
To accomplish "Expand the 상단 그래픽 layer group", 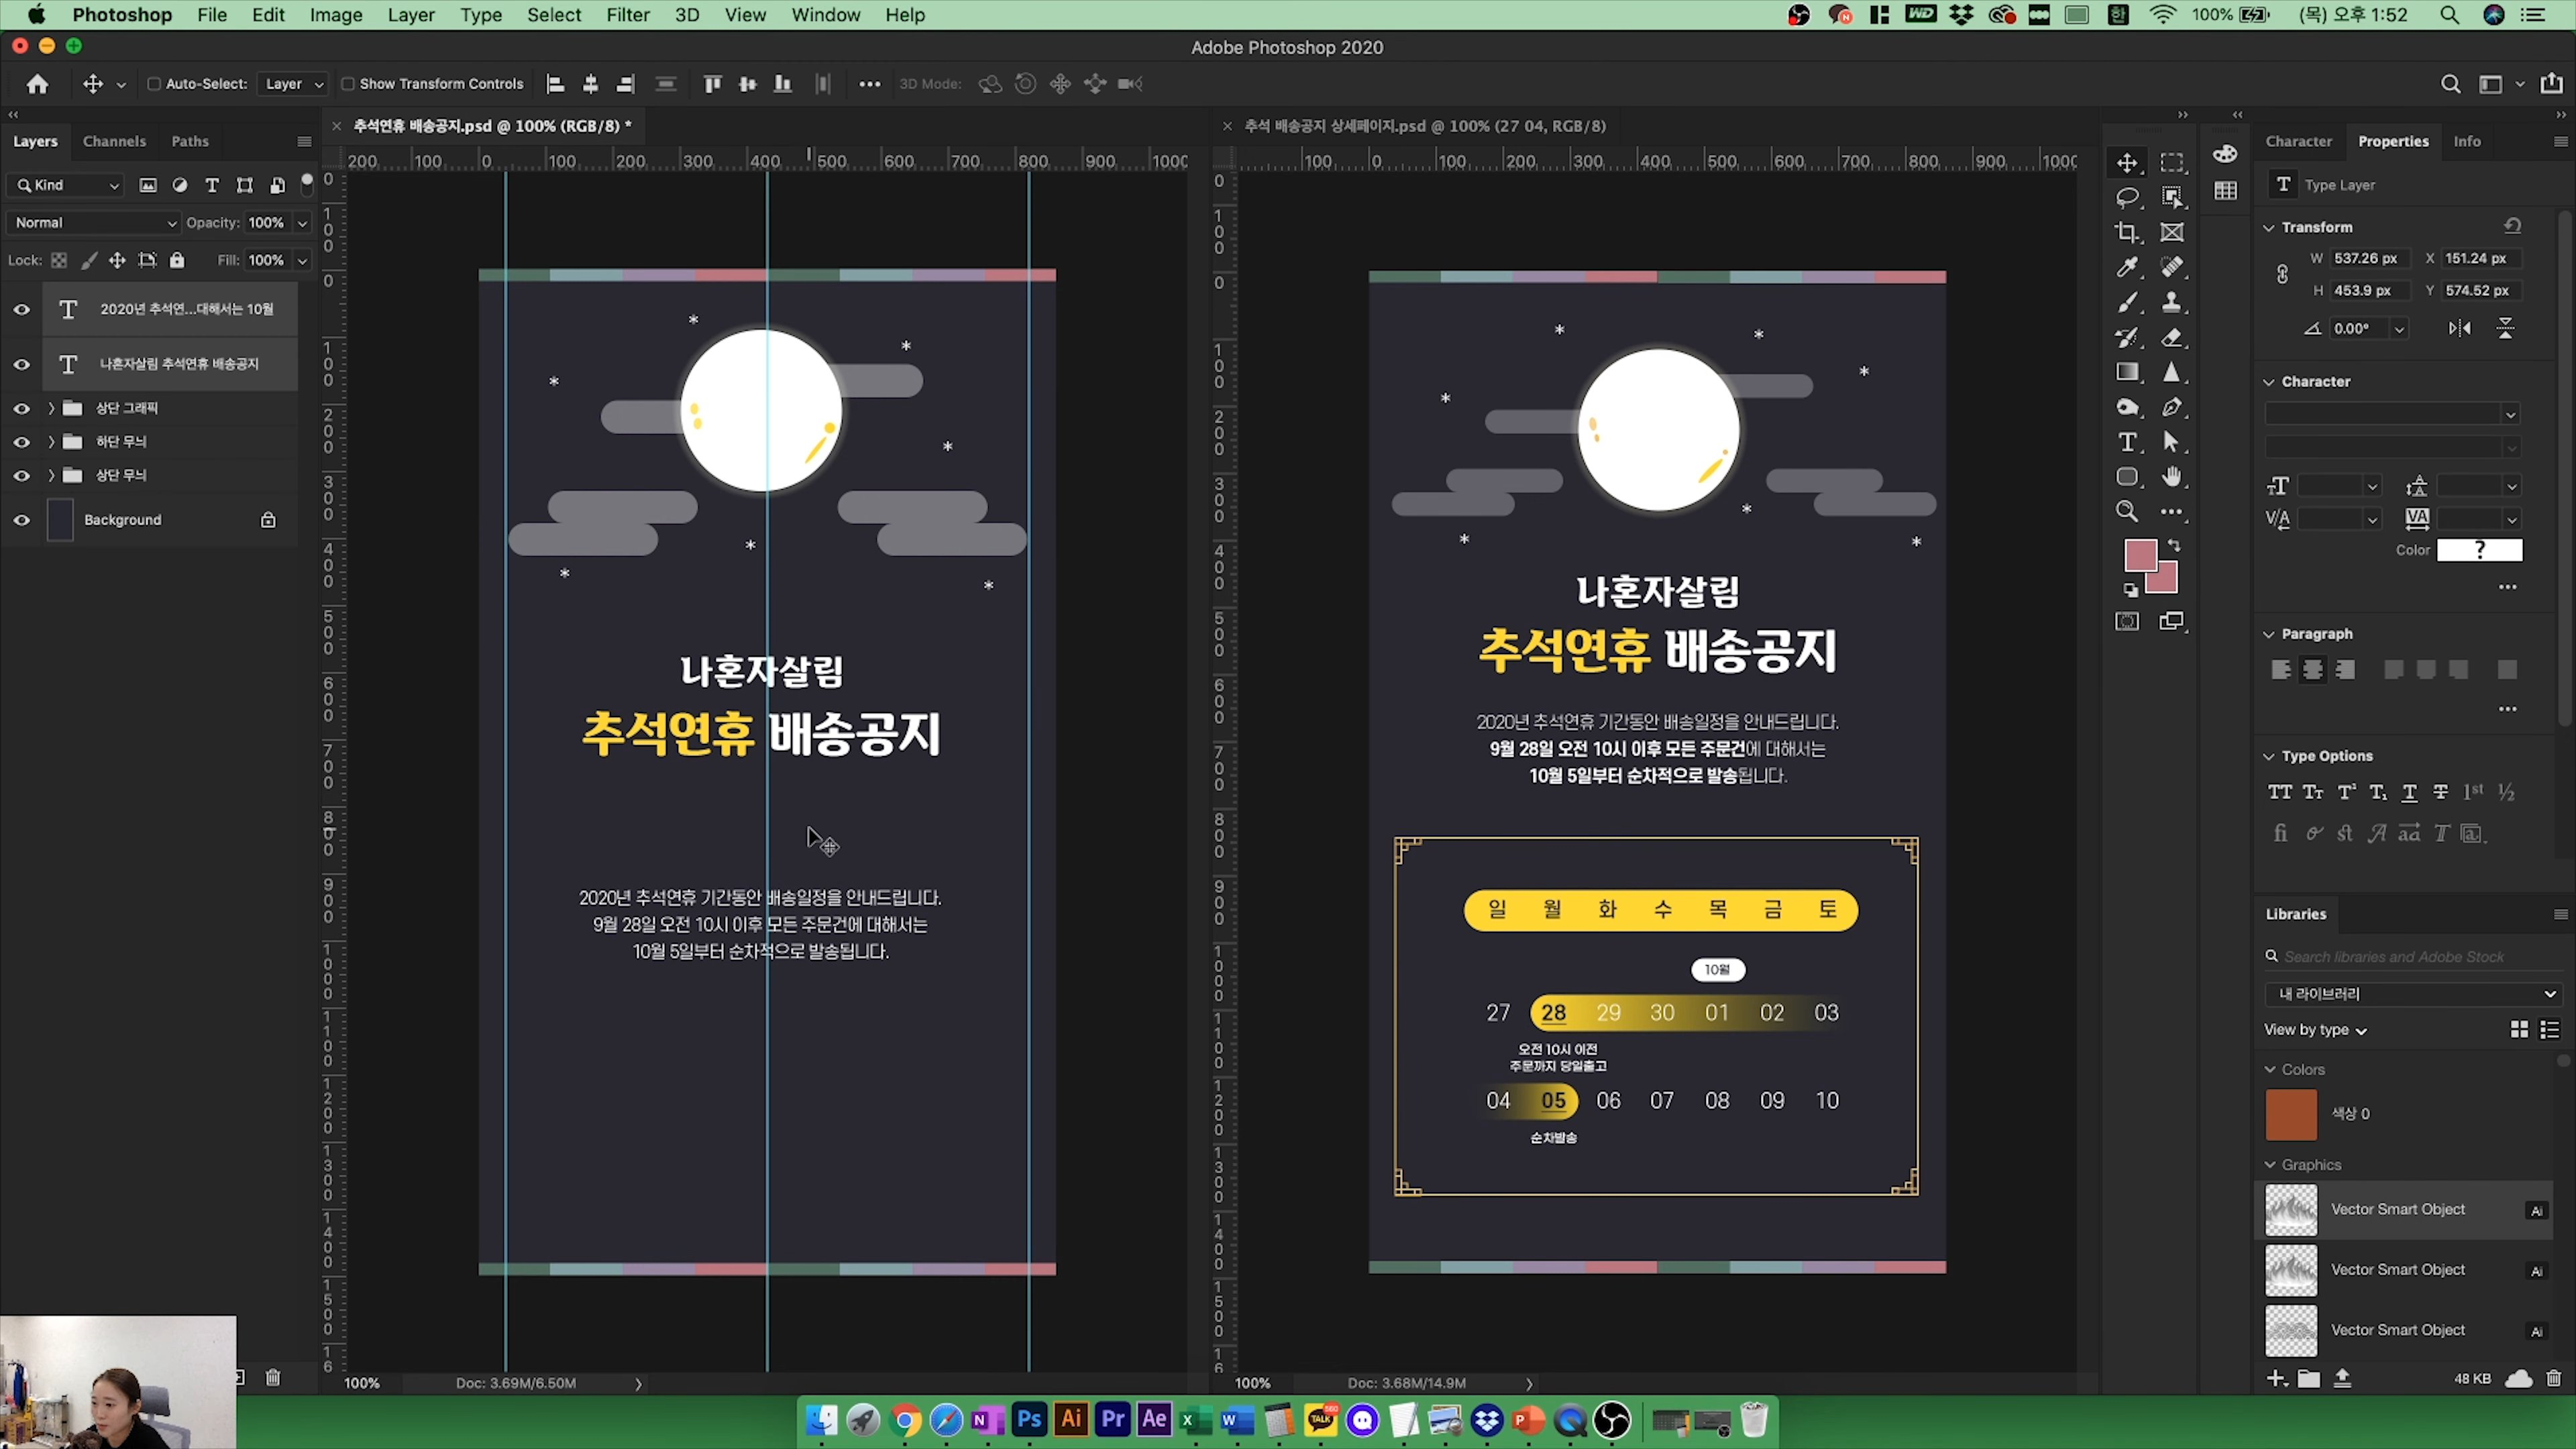I will pos(51,408).
